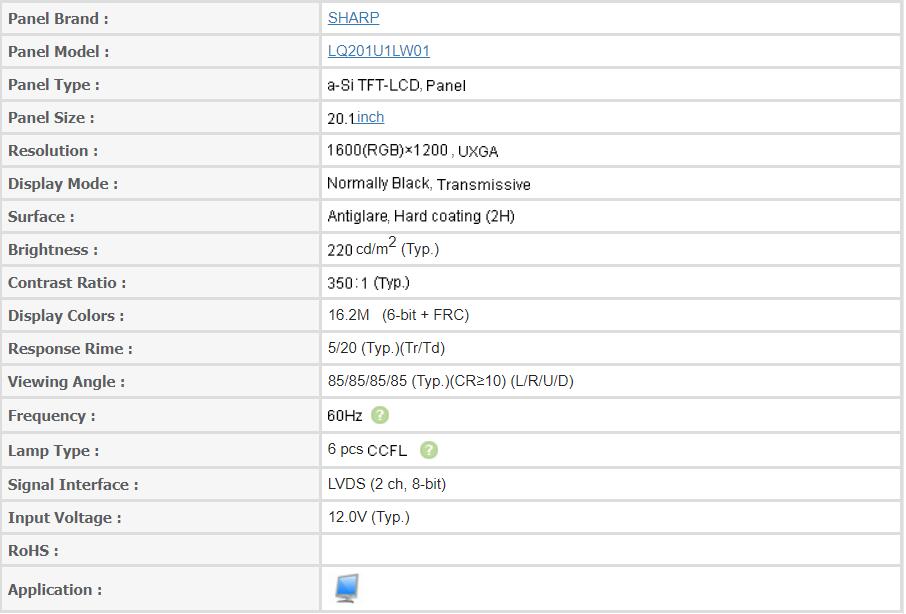The width and height of the screenshot is (906, 614).
Task: Select the Lamp Type row label
Action: [x=53, y=451]
